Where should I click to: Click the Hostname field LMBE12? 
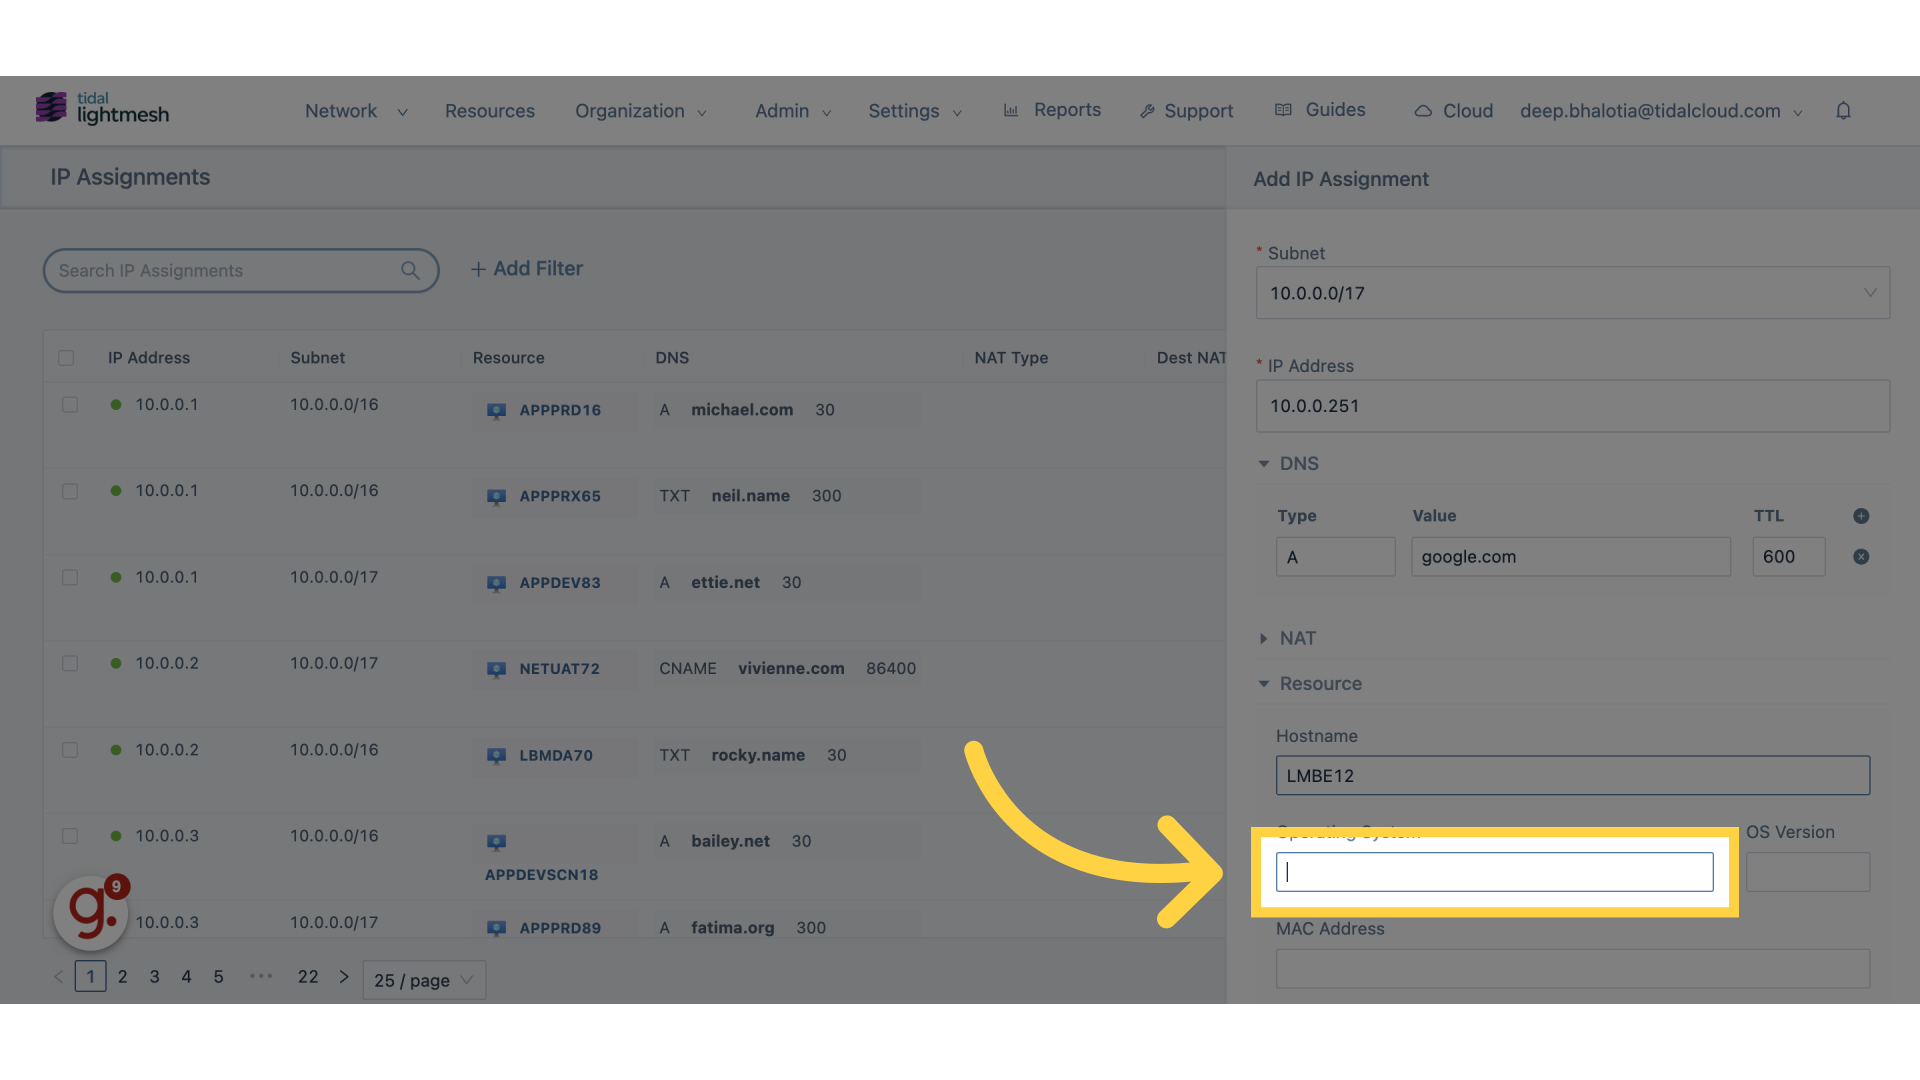(x=1572, y=776)
